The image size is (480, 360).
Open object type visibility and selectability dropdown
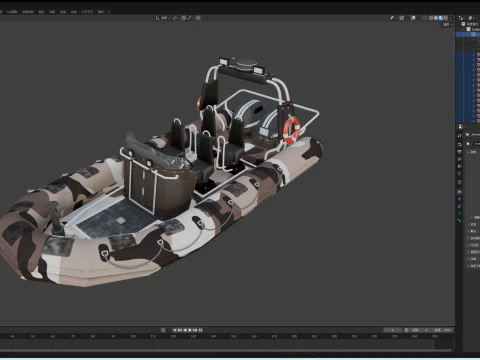coord(393,18)
